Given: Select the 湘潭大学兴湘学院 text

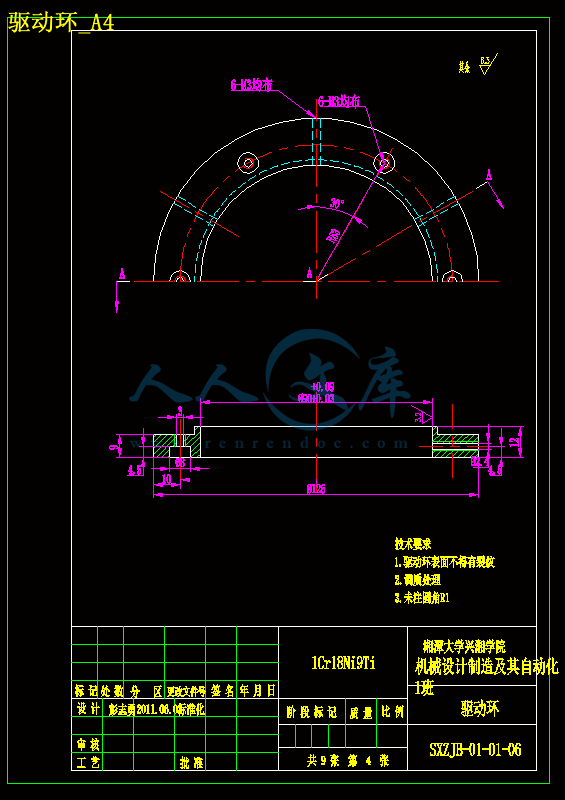Looking at the screenshot, I should (464, 646).
